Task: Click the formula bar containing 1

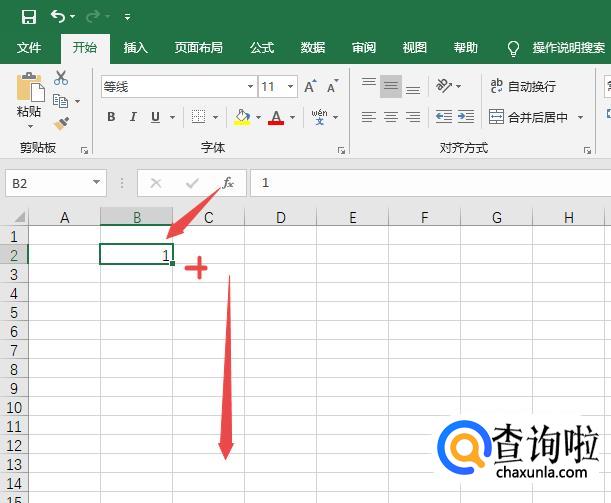Action: coord(431,183)
